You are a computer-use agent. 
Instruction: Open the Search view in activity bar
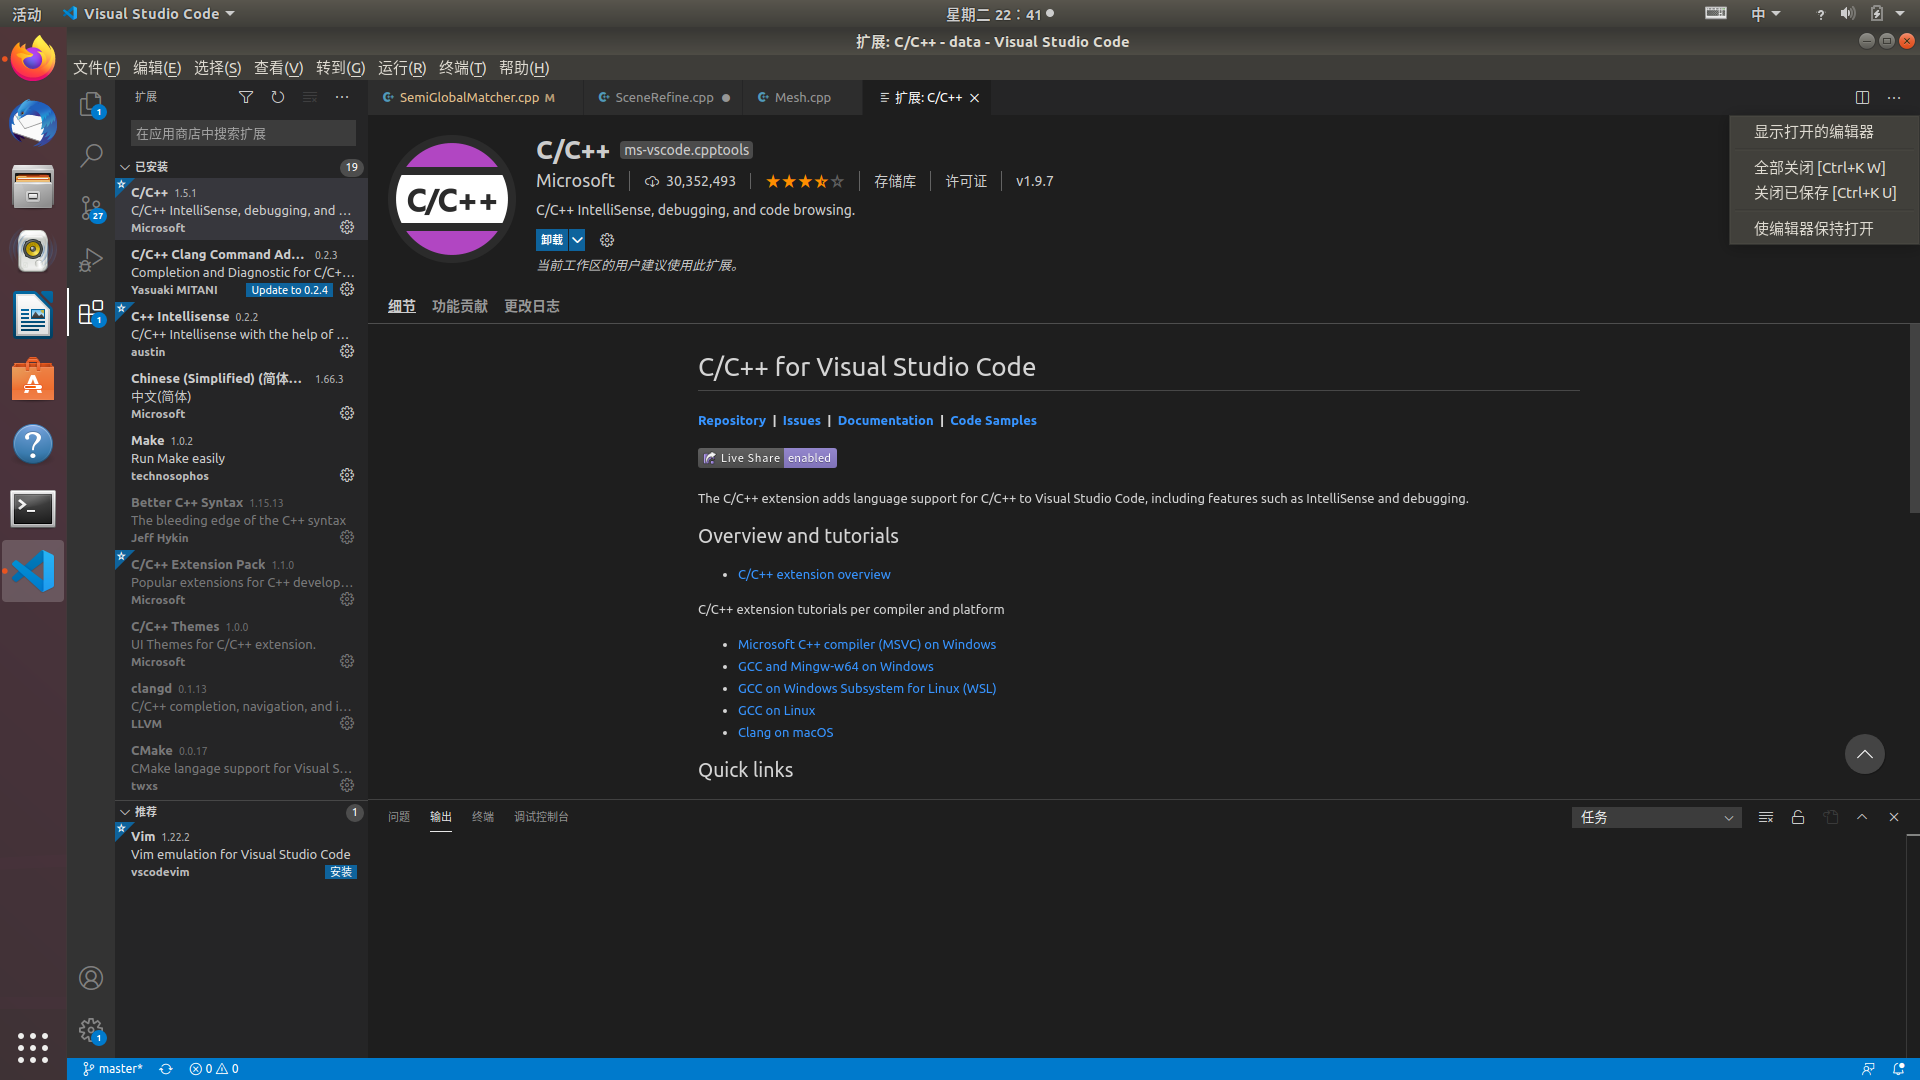(x=91, y=156)
